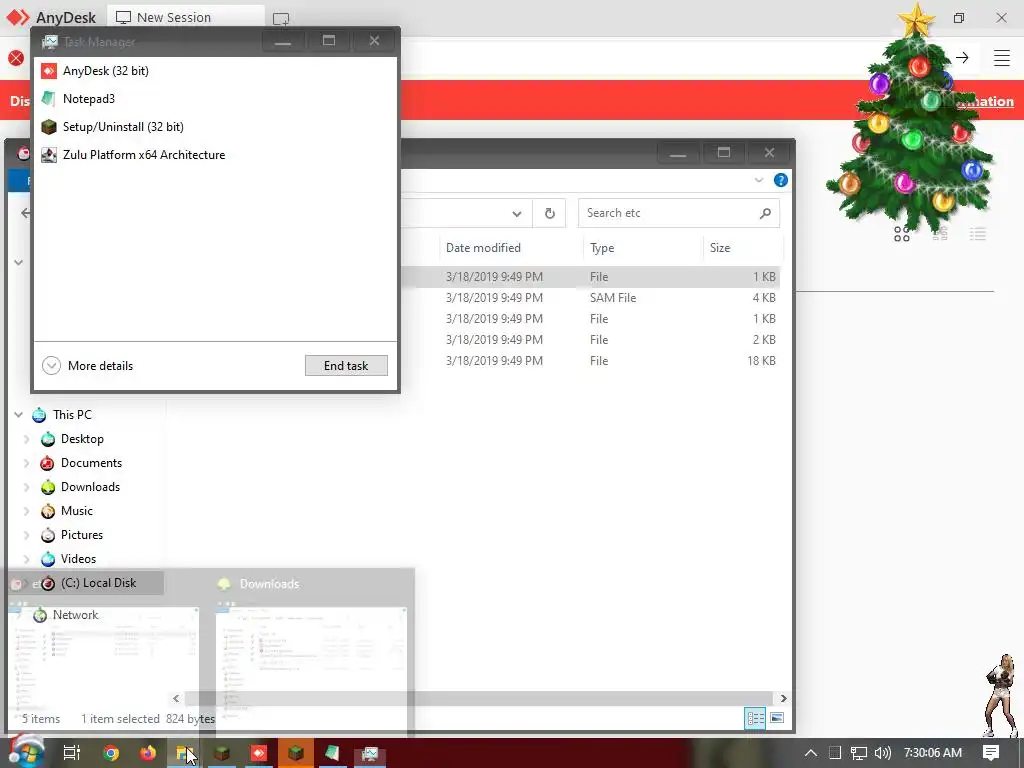
Task: Expand the Music tree node
Action: (x=27, y=511)
